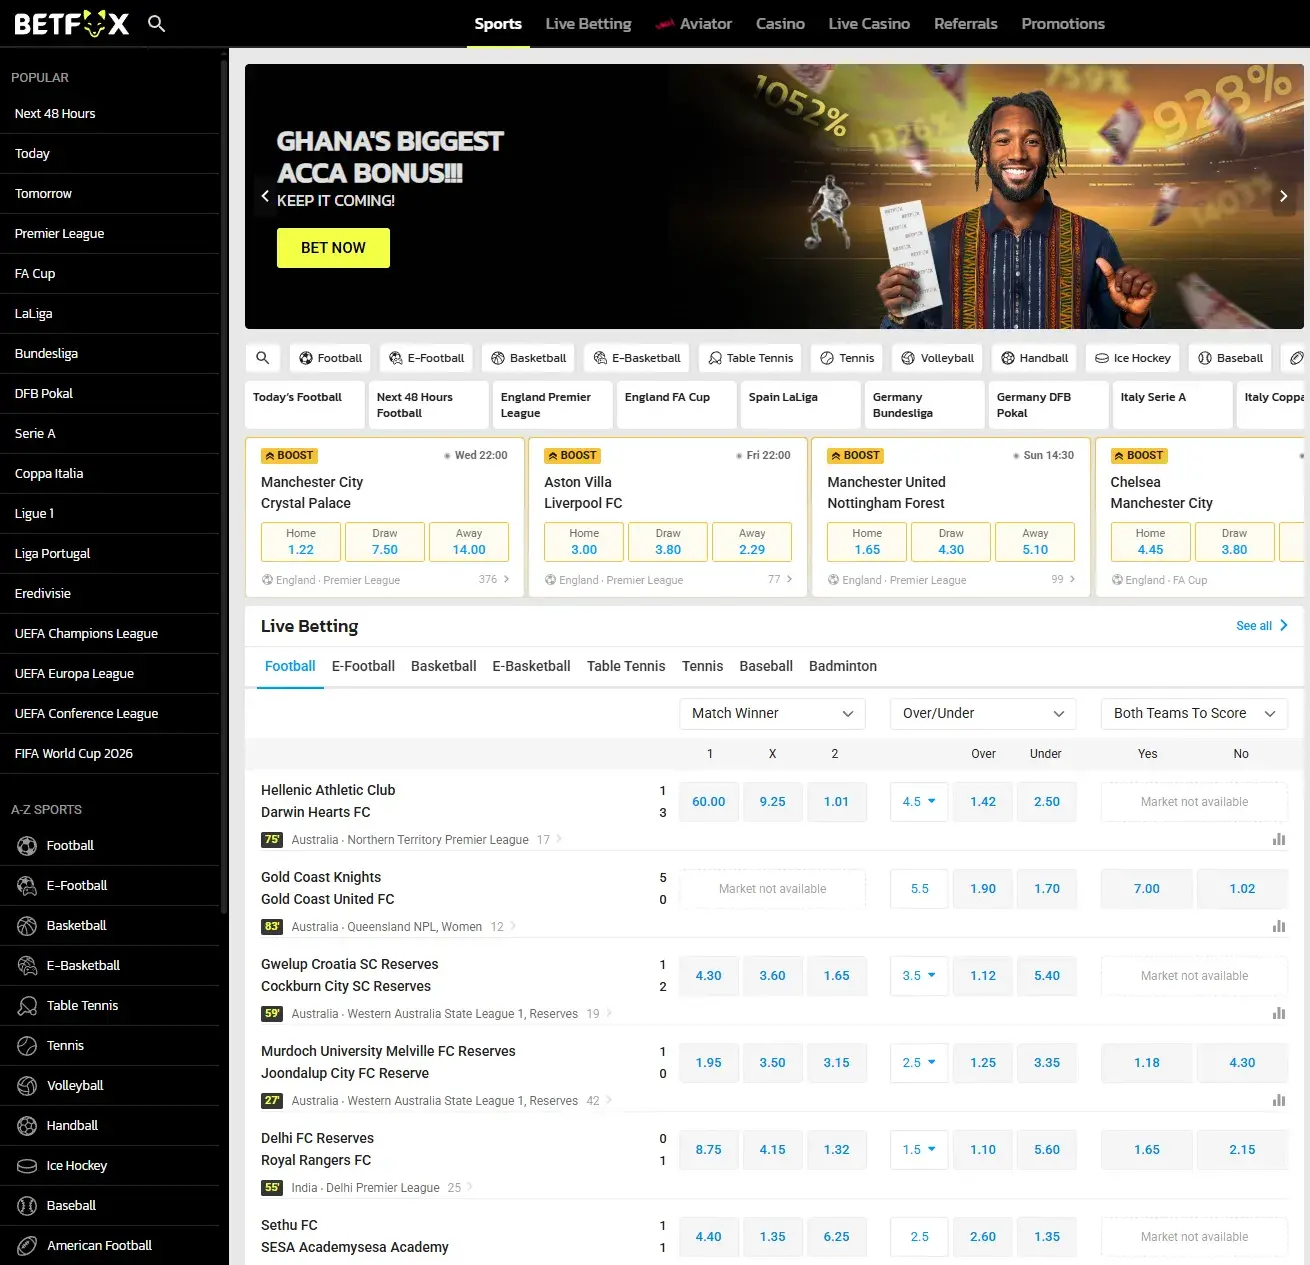Screen dimensions: 1310x1265
Task: Select No odds 2.15 for Delhi FC Reserves match
Action: point(1242,1150)
